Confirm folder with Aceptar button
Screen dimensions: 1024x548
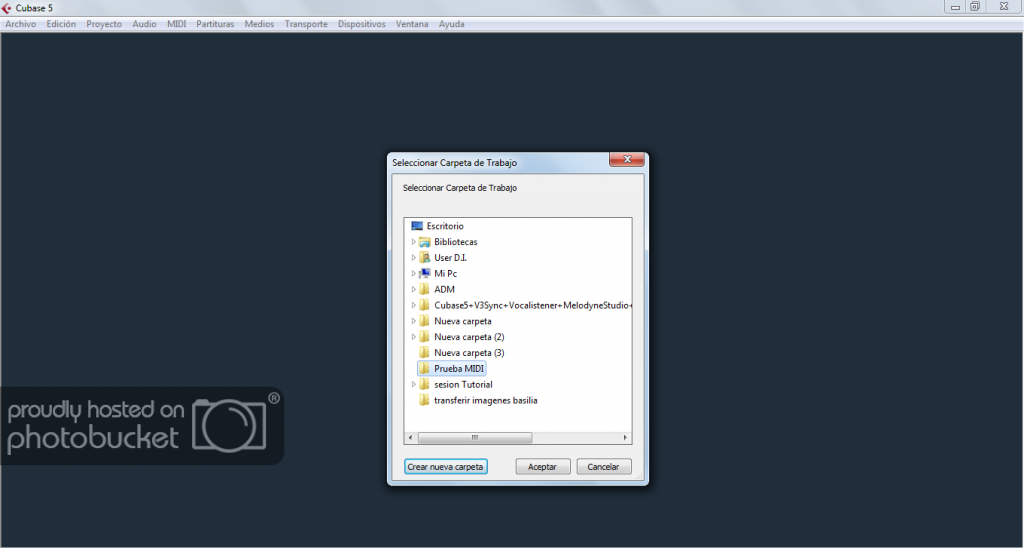pos(543,467)
